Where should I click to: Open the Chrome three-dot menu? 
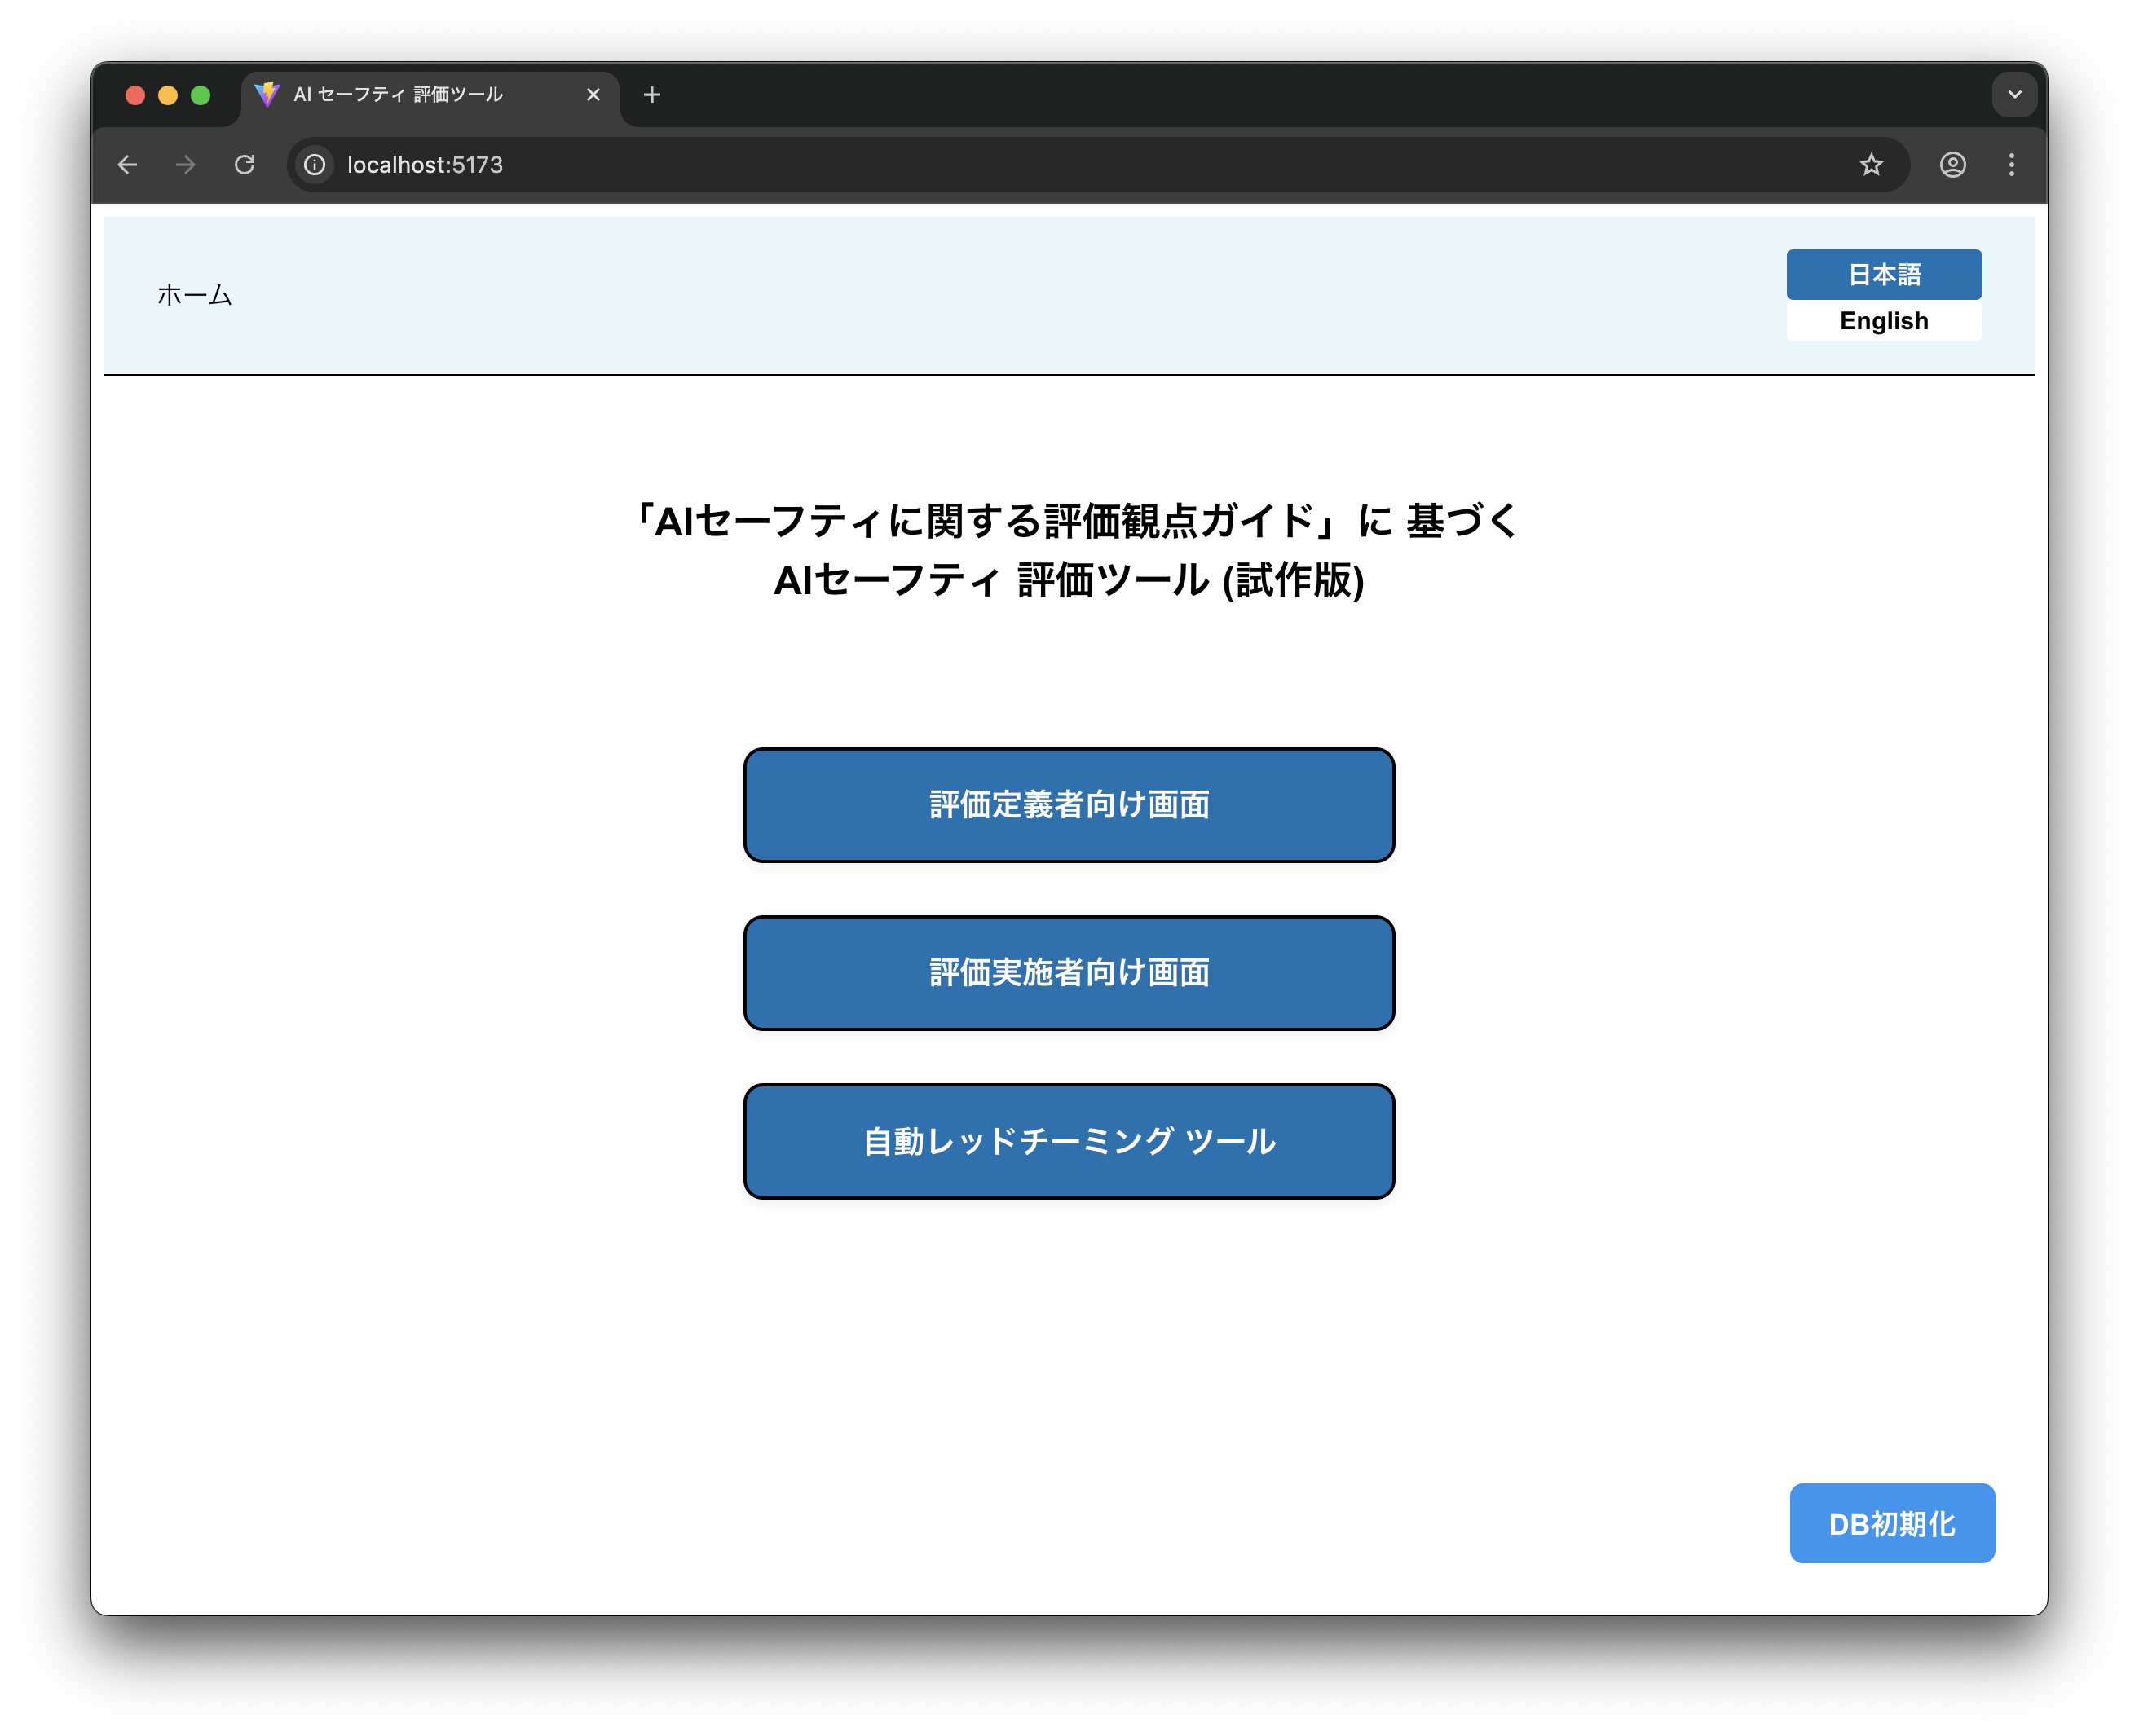(2011, 165)
